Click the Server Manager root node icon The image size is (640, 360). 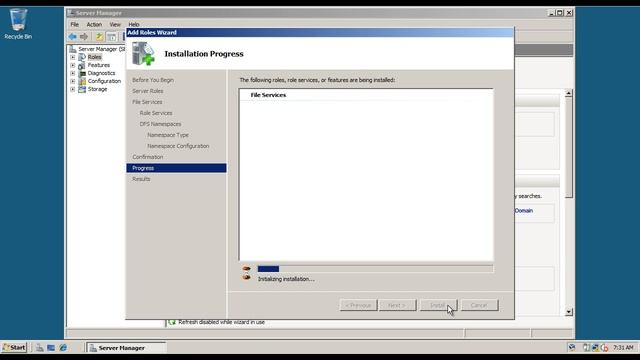(x=73, y=49)
